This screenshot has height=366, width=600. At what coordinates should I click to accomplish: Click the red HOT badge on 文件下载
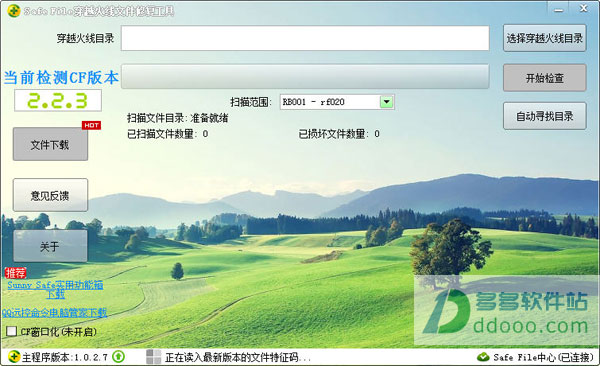pyautogui.click(x=91, y=125)
